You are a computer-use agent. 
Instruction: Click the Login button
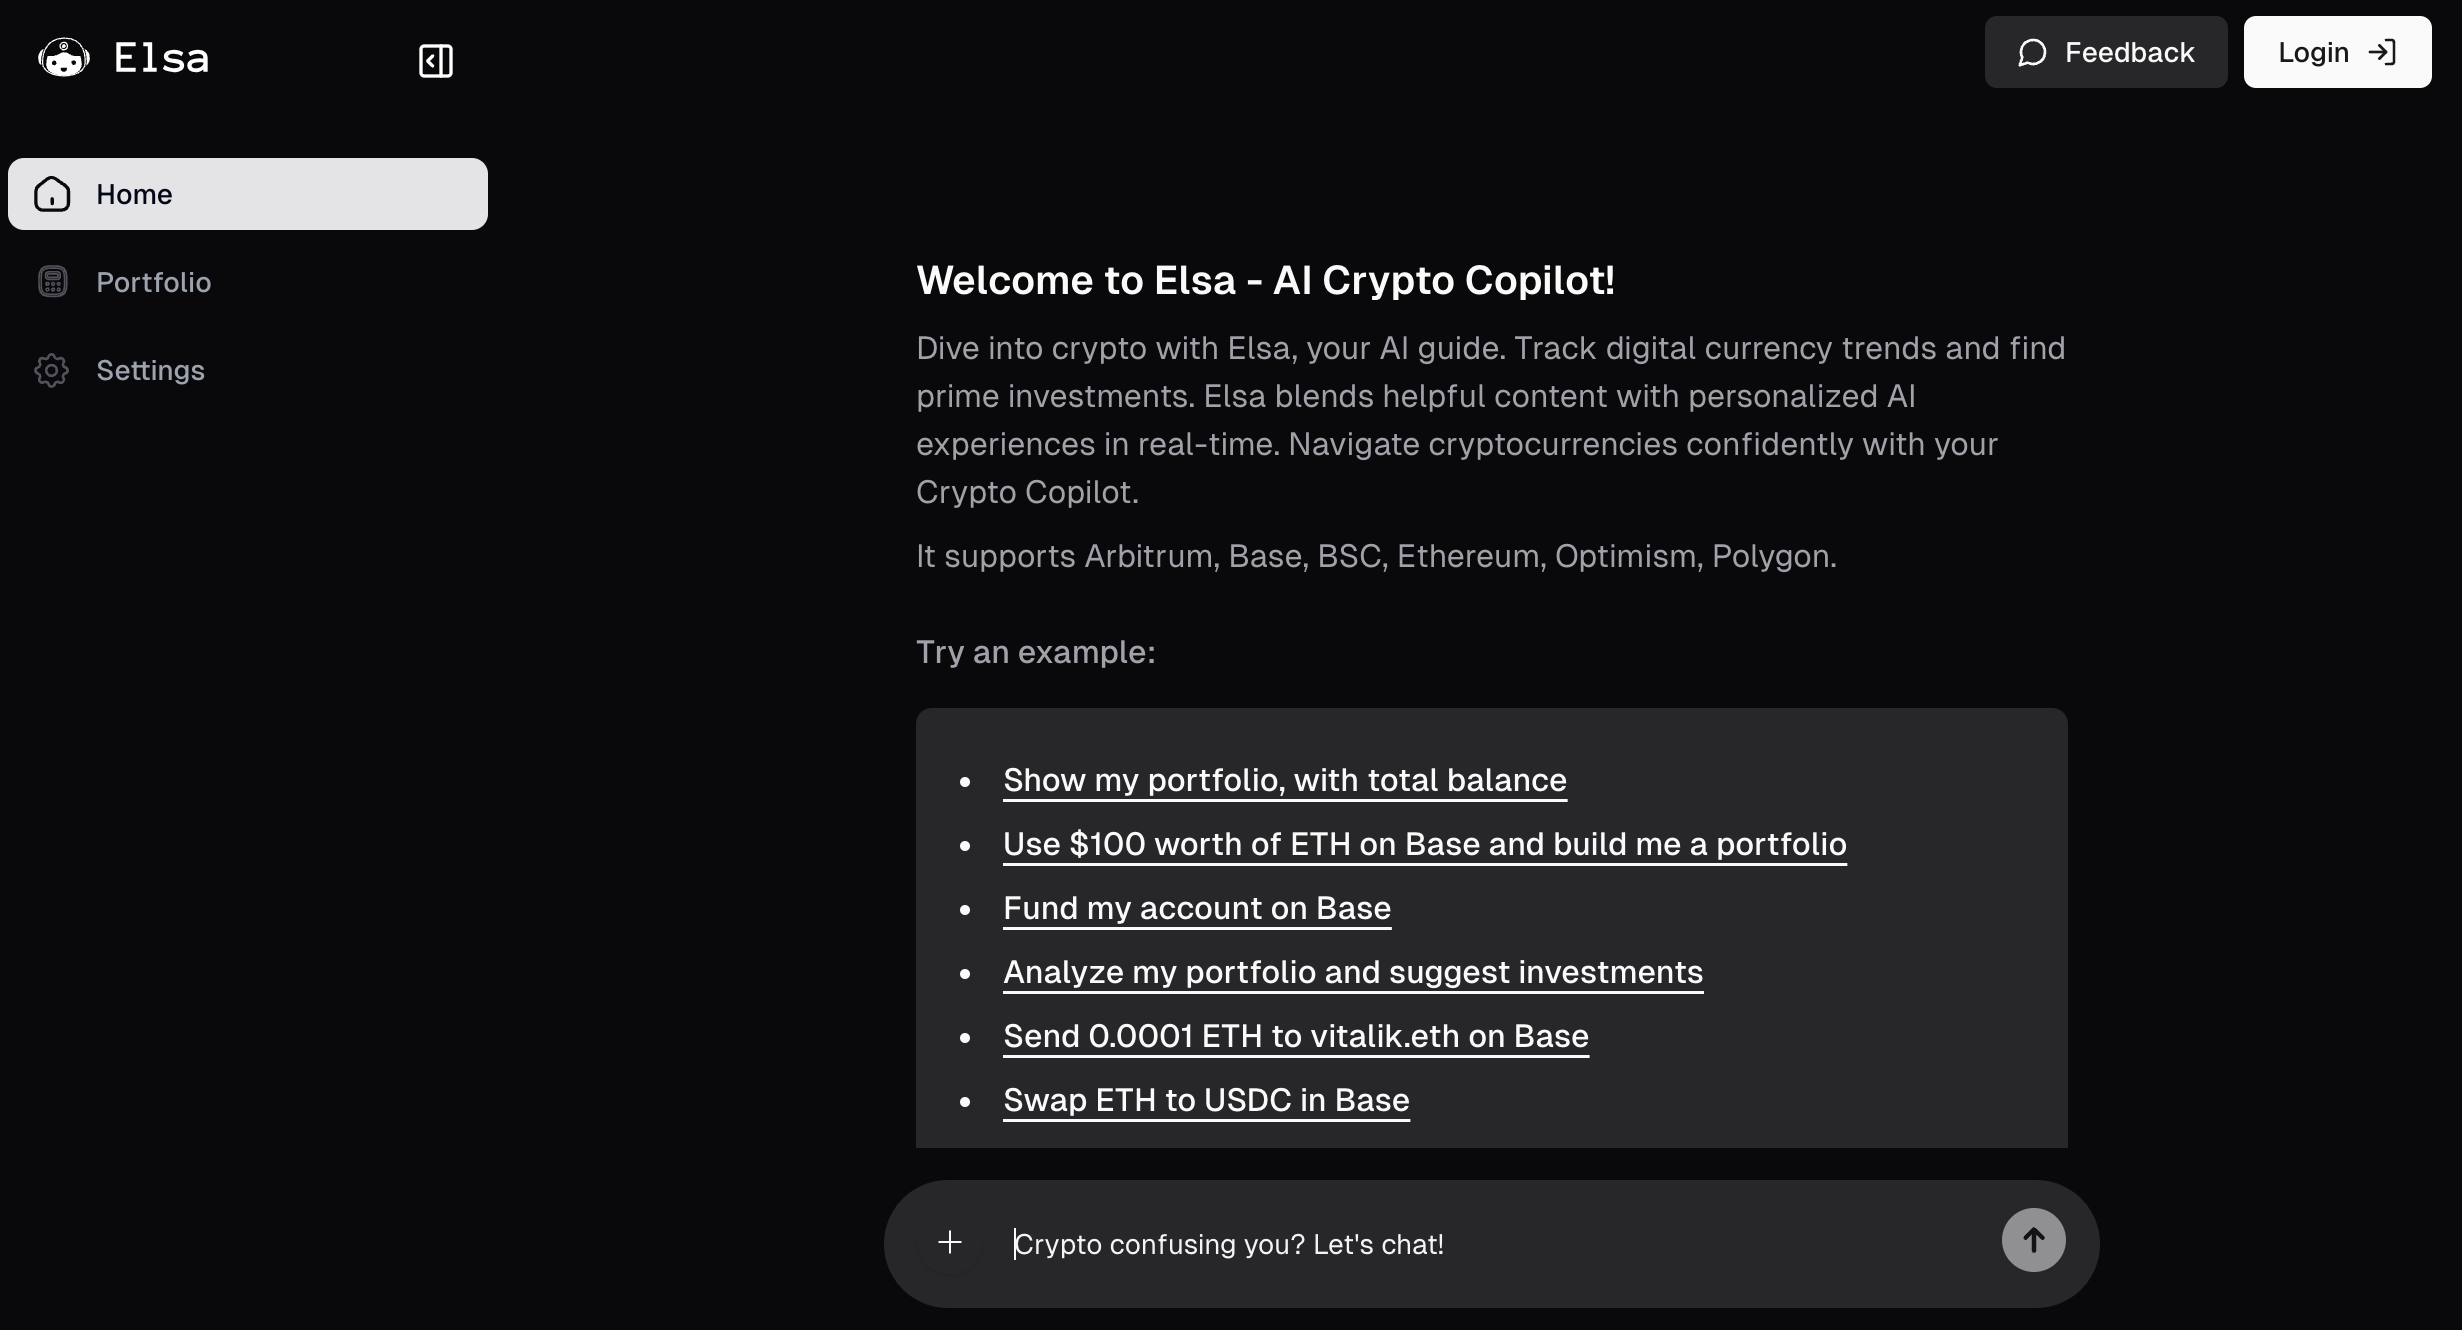[x=2337, y=52]
